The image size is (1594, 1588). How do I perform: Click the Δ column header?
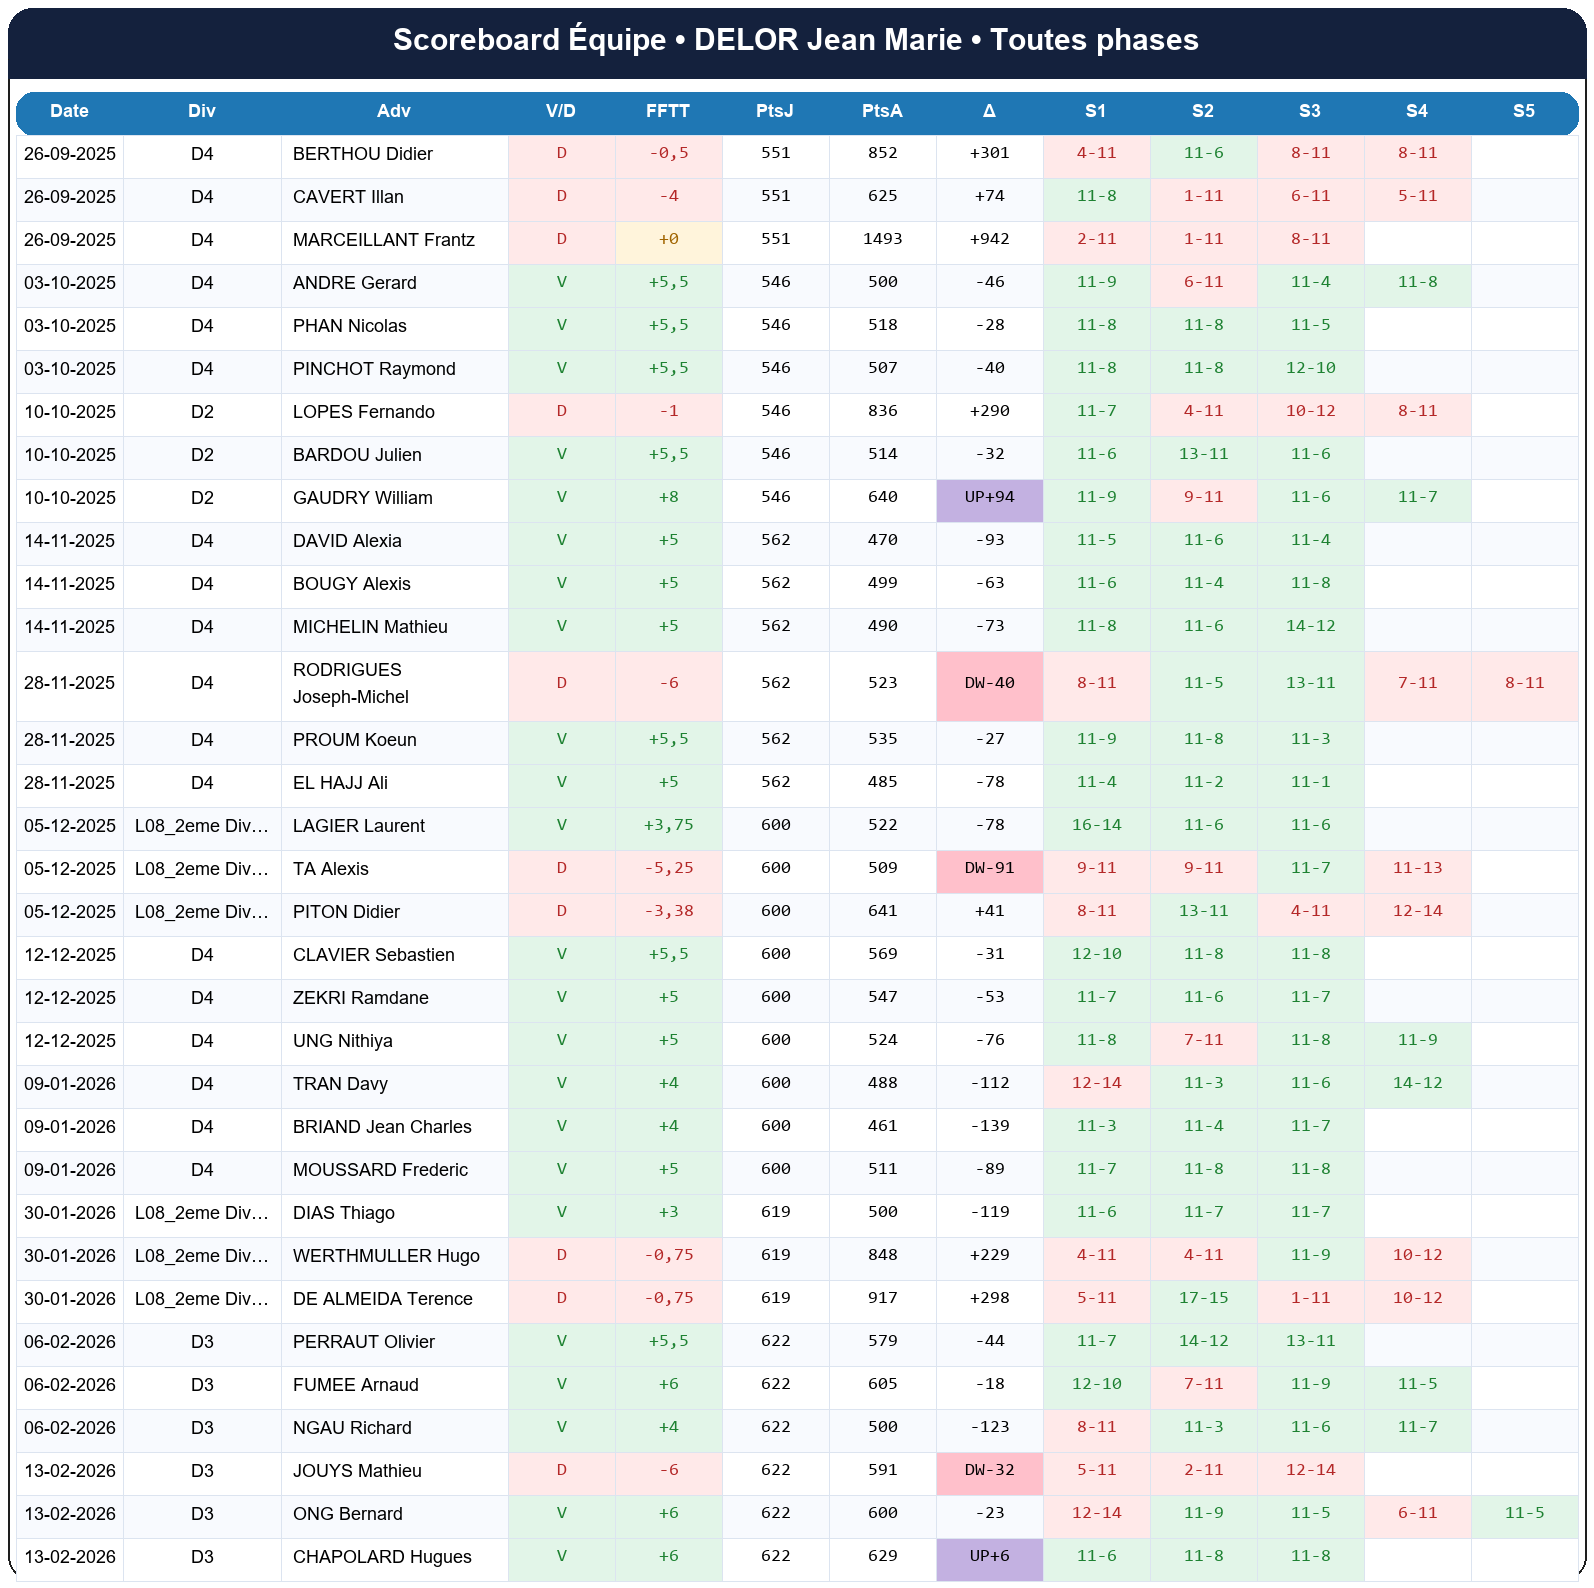(988, 111)
